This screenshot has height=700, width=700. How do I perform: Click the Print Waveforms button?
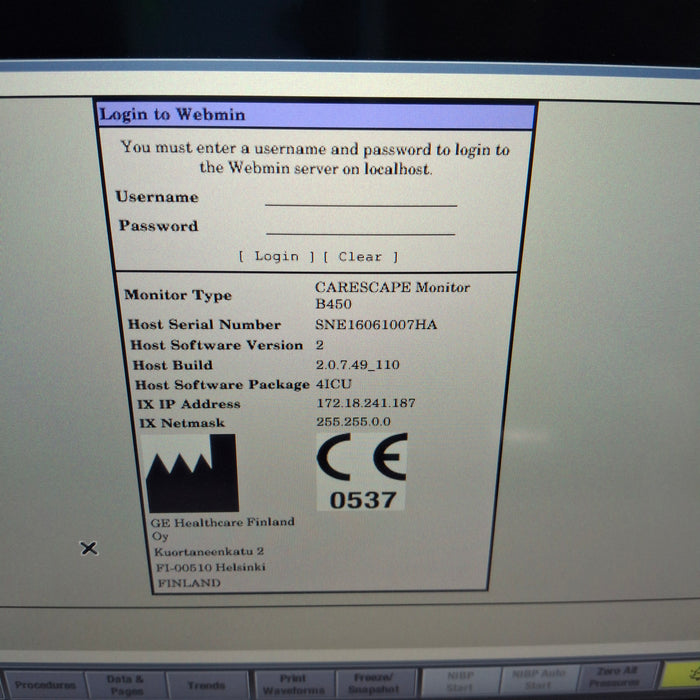[x=293, y=684]
